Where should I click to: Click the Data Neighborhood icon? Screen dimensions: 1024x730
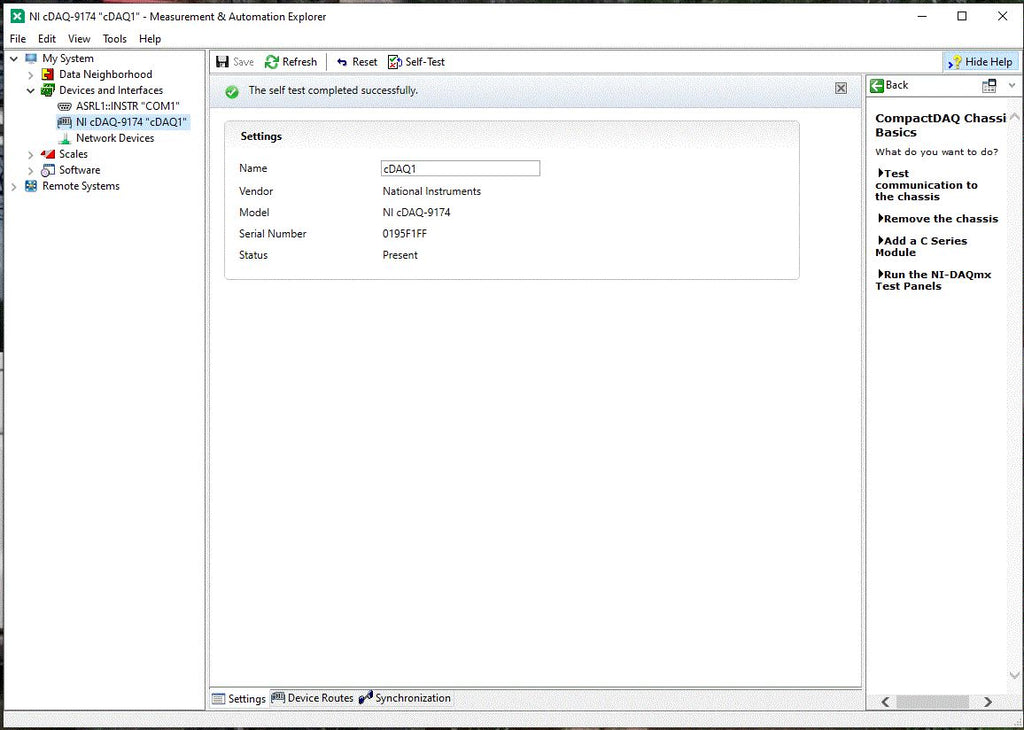click(x=47, y=74)
